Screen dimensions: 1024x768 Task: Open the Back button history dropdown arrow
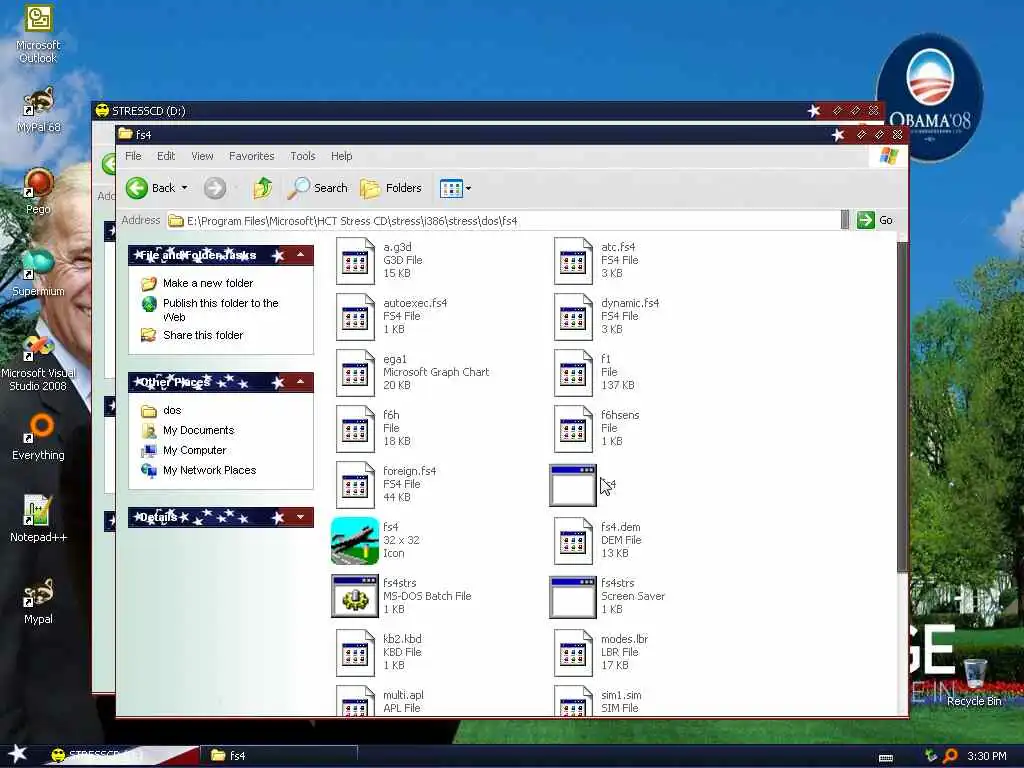(185, 188)
